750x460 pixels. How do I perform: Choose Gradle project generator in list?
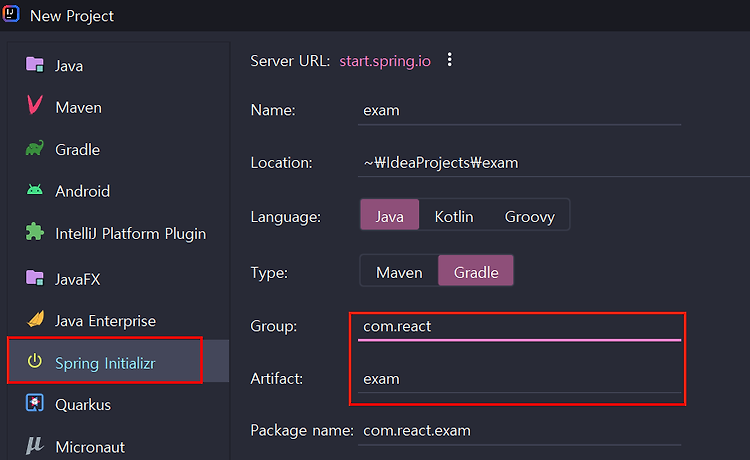point(118,150)
